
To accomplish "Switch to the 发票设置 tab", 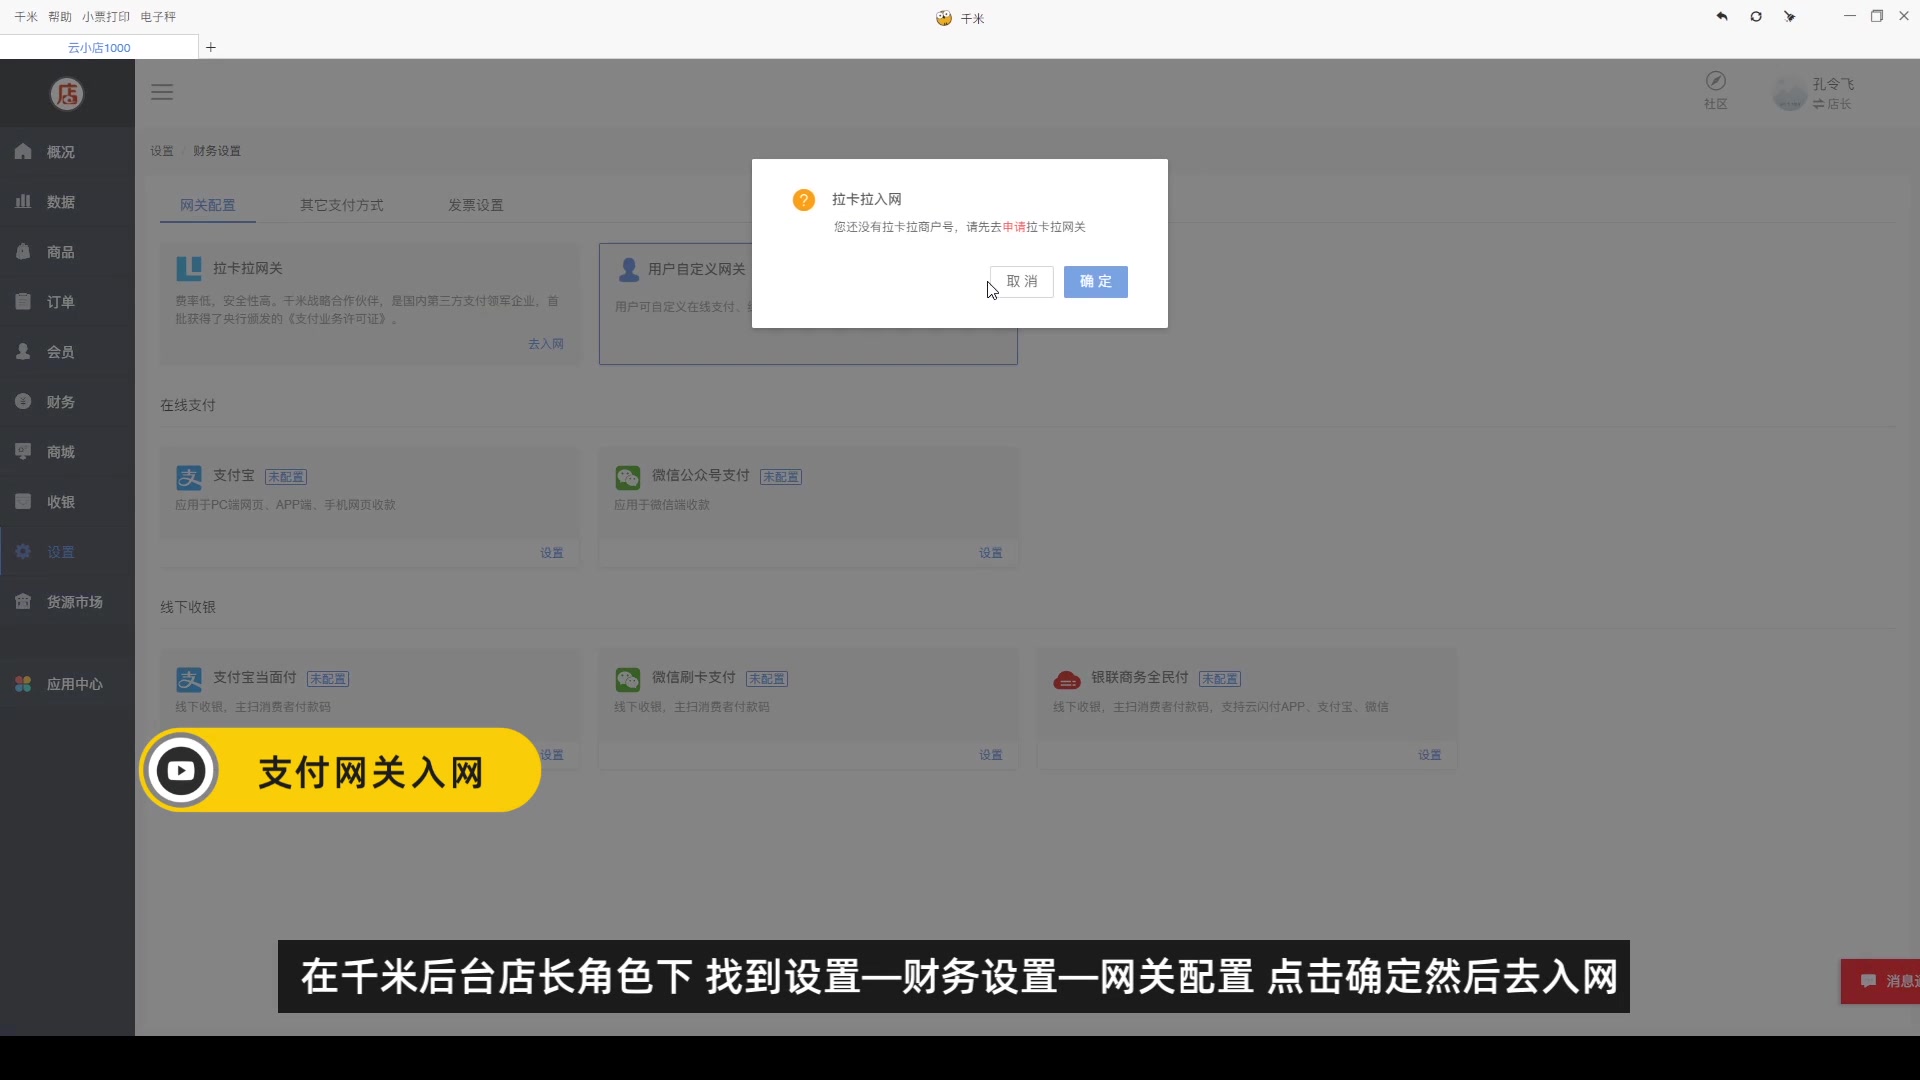I will tap(476, 205).
